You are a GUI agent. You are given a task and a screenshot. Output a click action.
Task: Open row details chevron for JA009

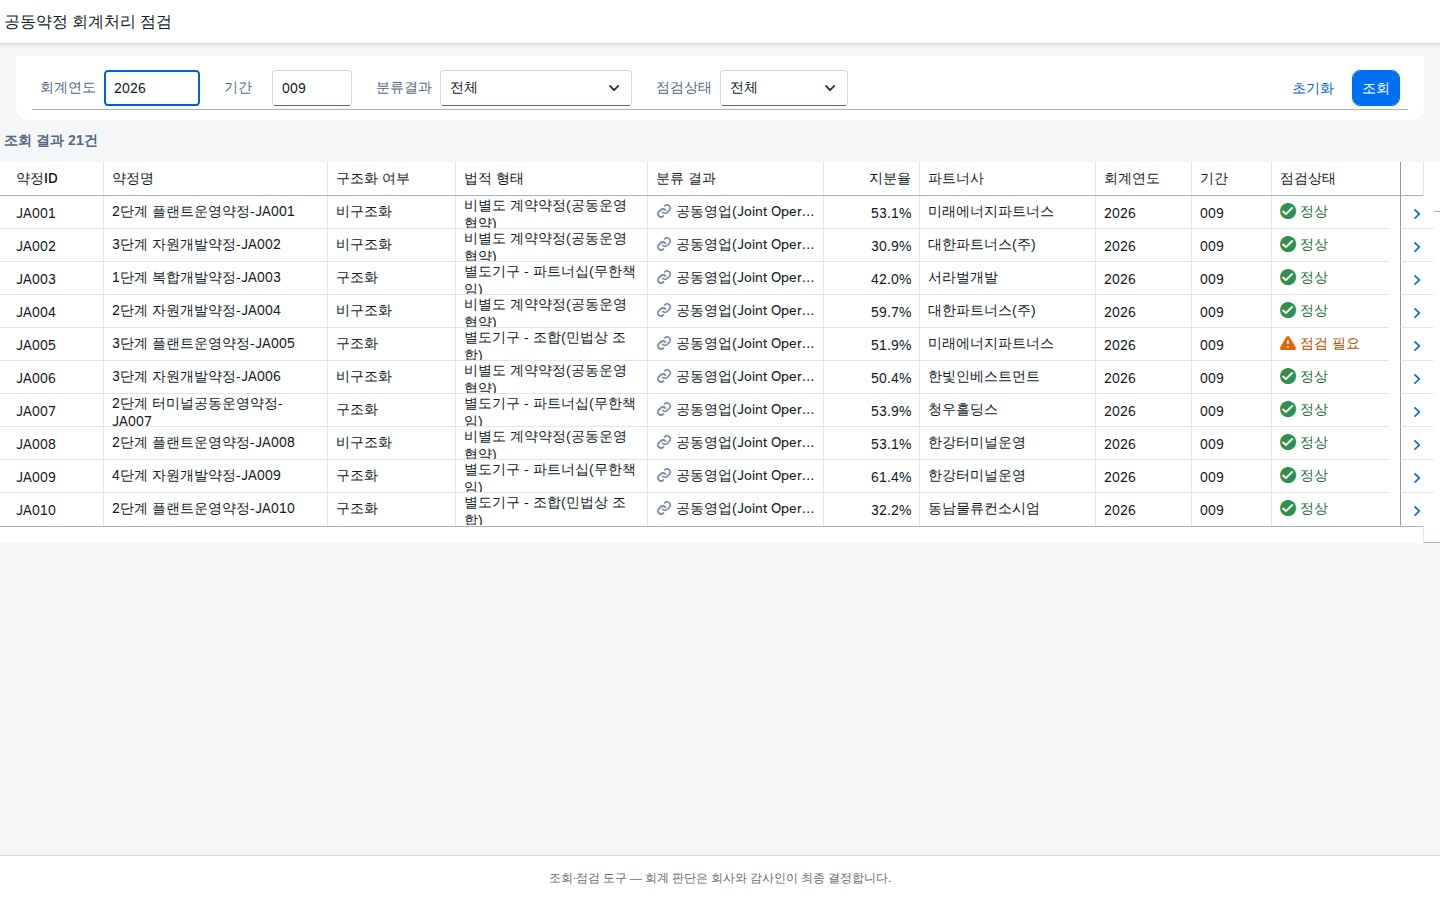pyautogui.click(x=1416, y=477)
